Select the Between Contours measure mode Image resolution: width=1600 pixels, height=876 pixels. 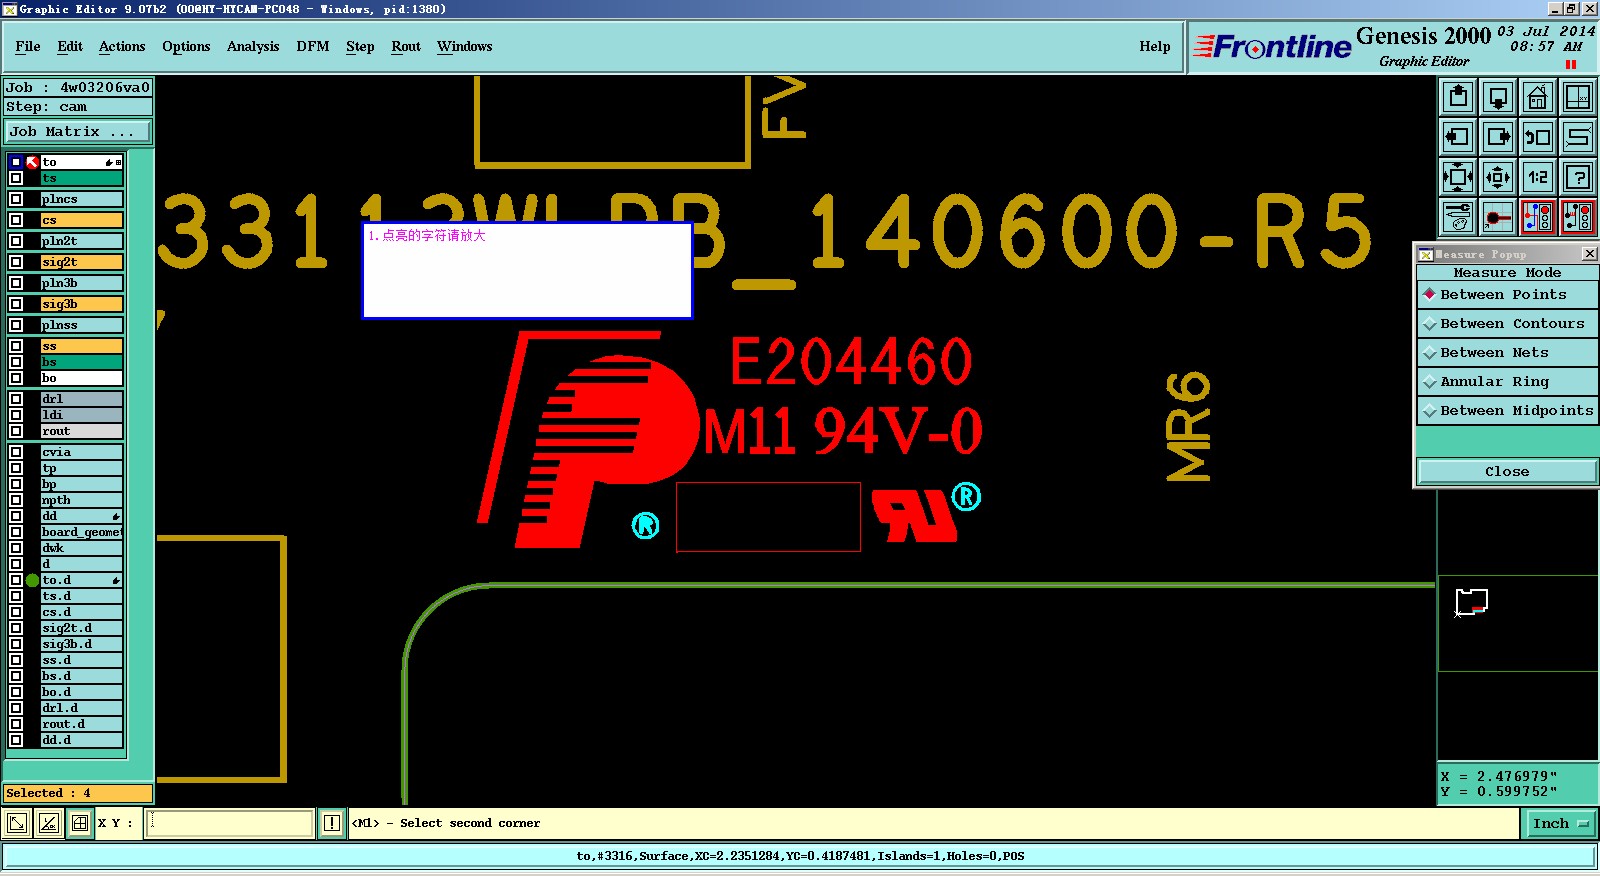[1507, 324]
